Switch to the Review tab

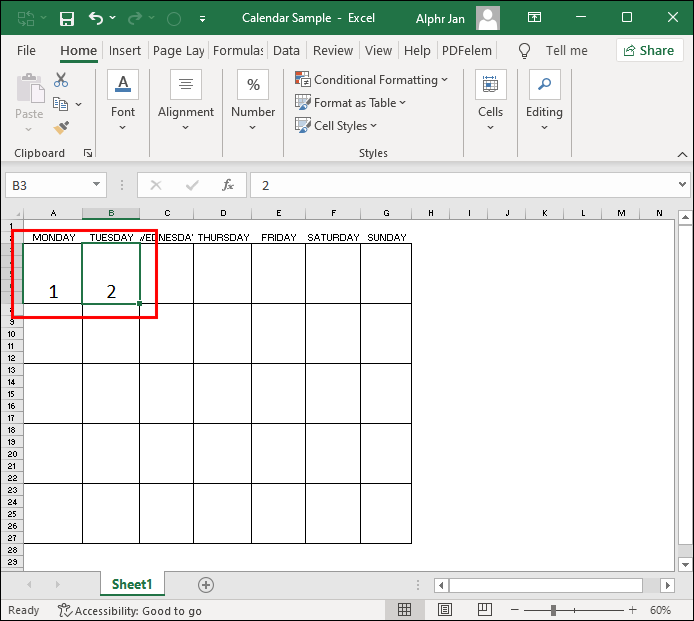coord(333,50)
